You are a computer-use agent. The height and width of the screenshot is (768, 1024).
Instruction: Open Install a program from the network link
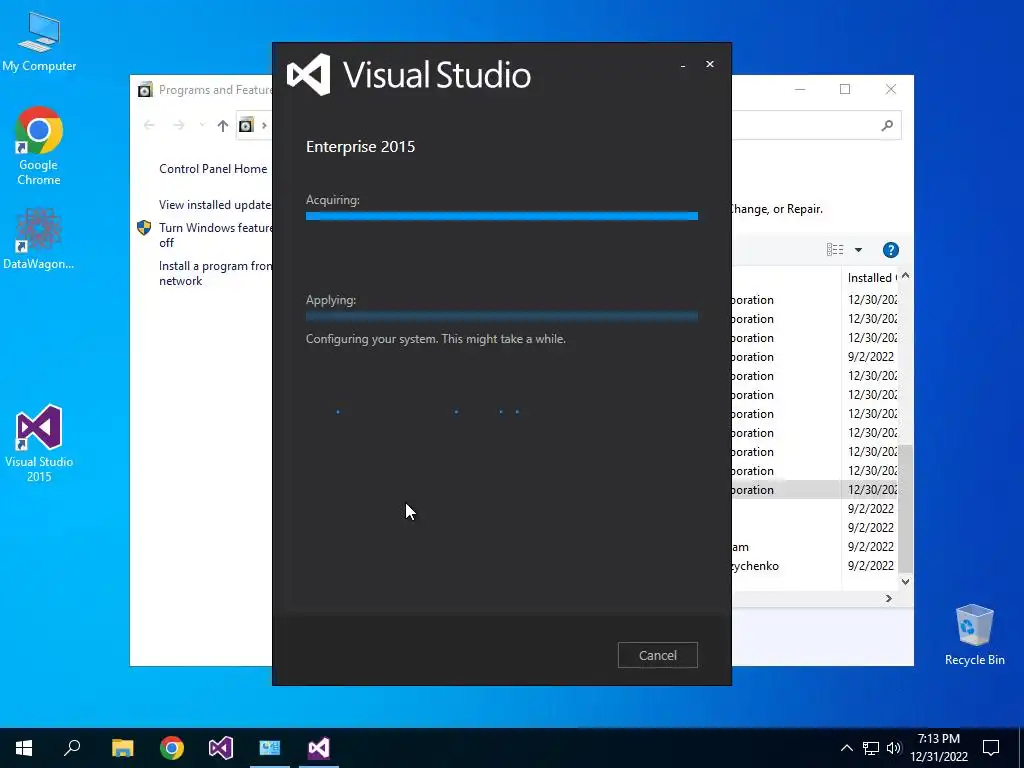click(216, 273)
